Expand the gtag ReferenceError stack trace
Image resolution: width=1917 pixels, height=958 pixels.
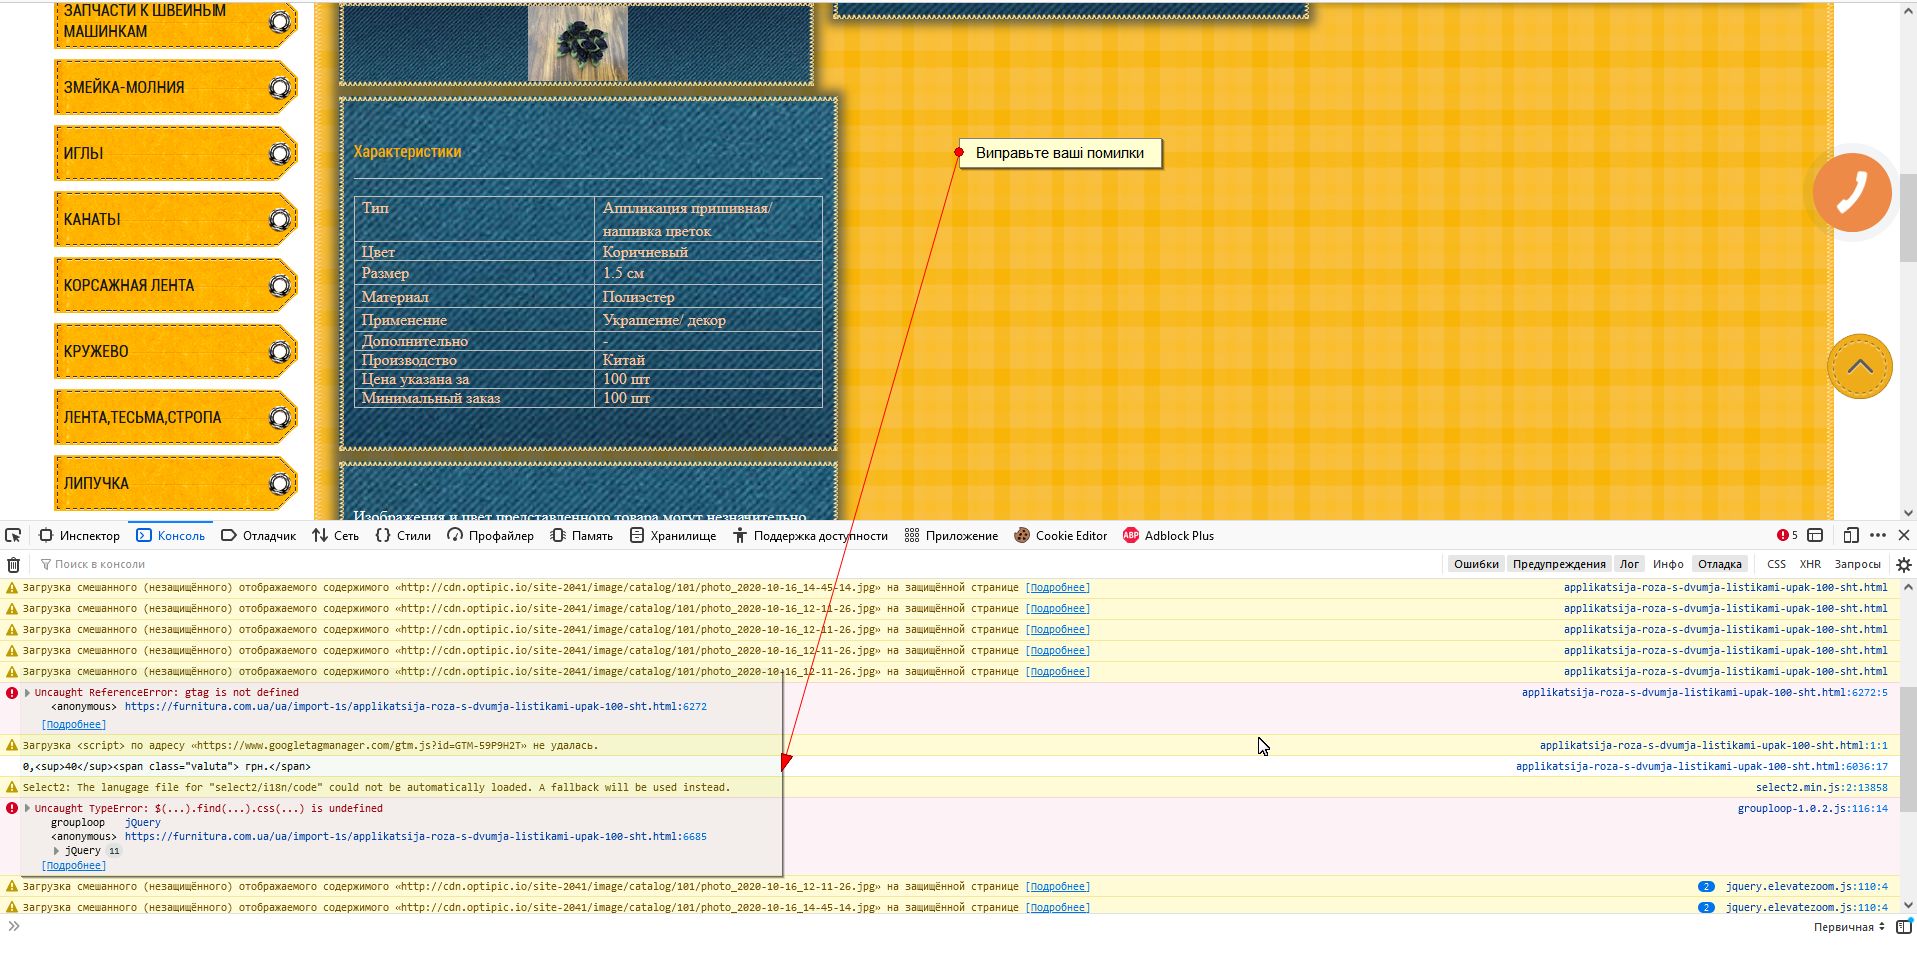(27, 692)
